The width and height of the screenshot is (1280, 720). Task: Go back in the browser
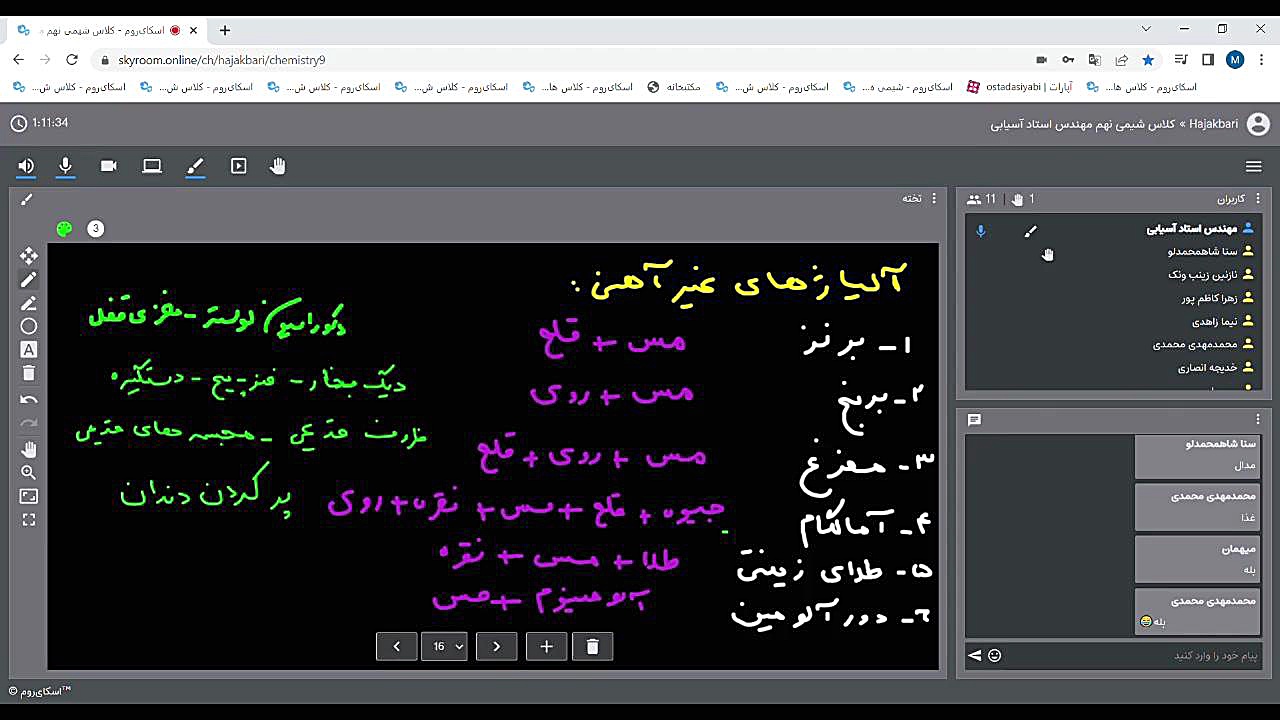click(x=18, y=60)
